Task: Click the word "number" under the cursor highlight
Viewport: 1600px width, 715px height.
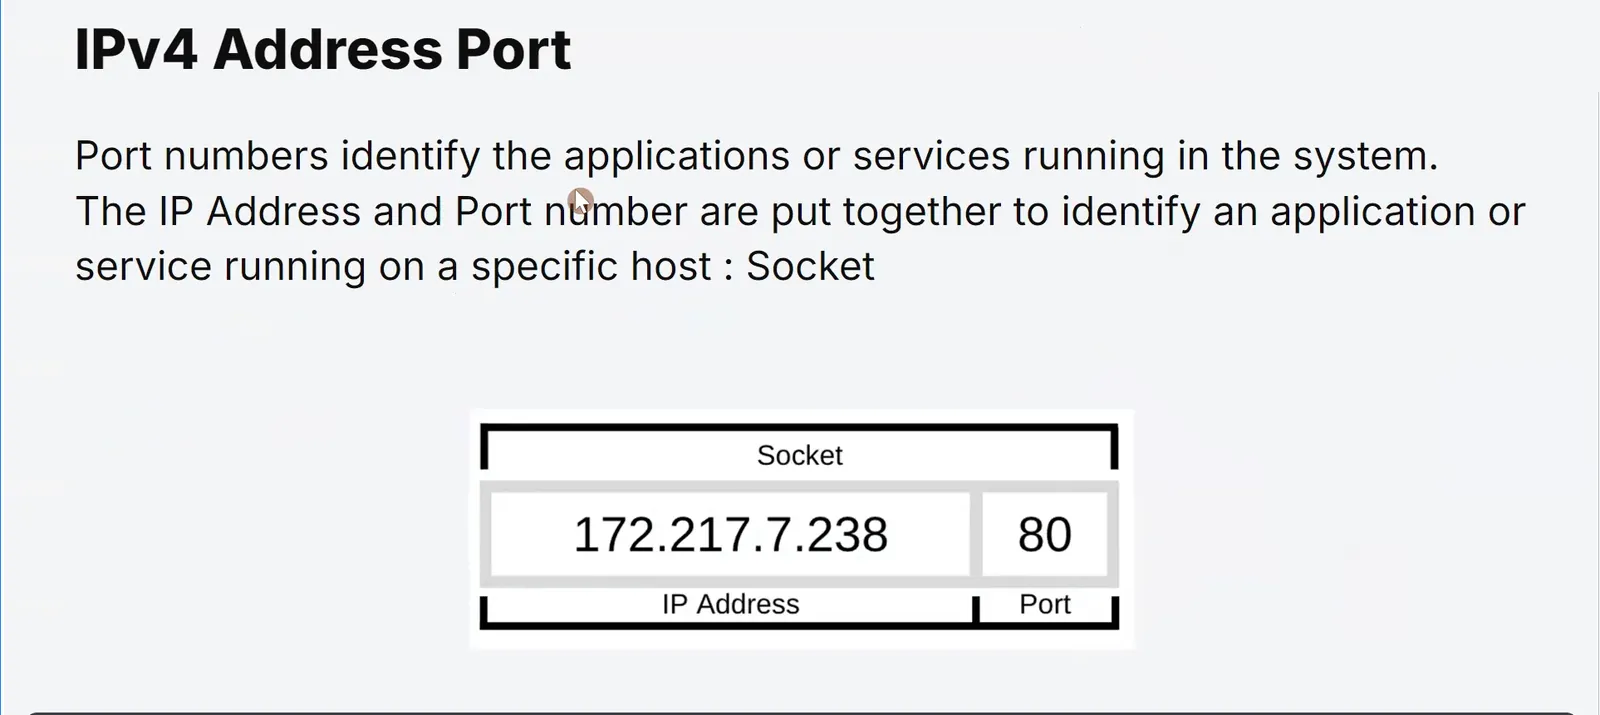Action: (616, 212)
